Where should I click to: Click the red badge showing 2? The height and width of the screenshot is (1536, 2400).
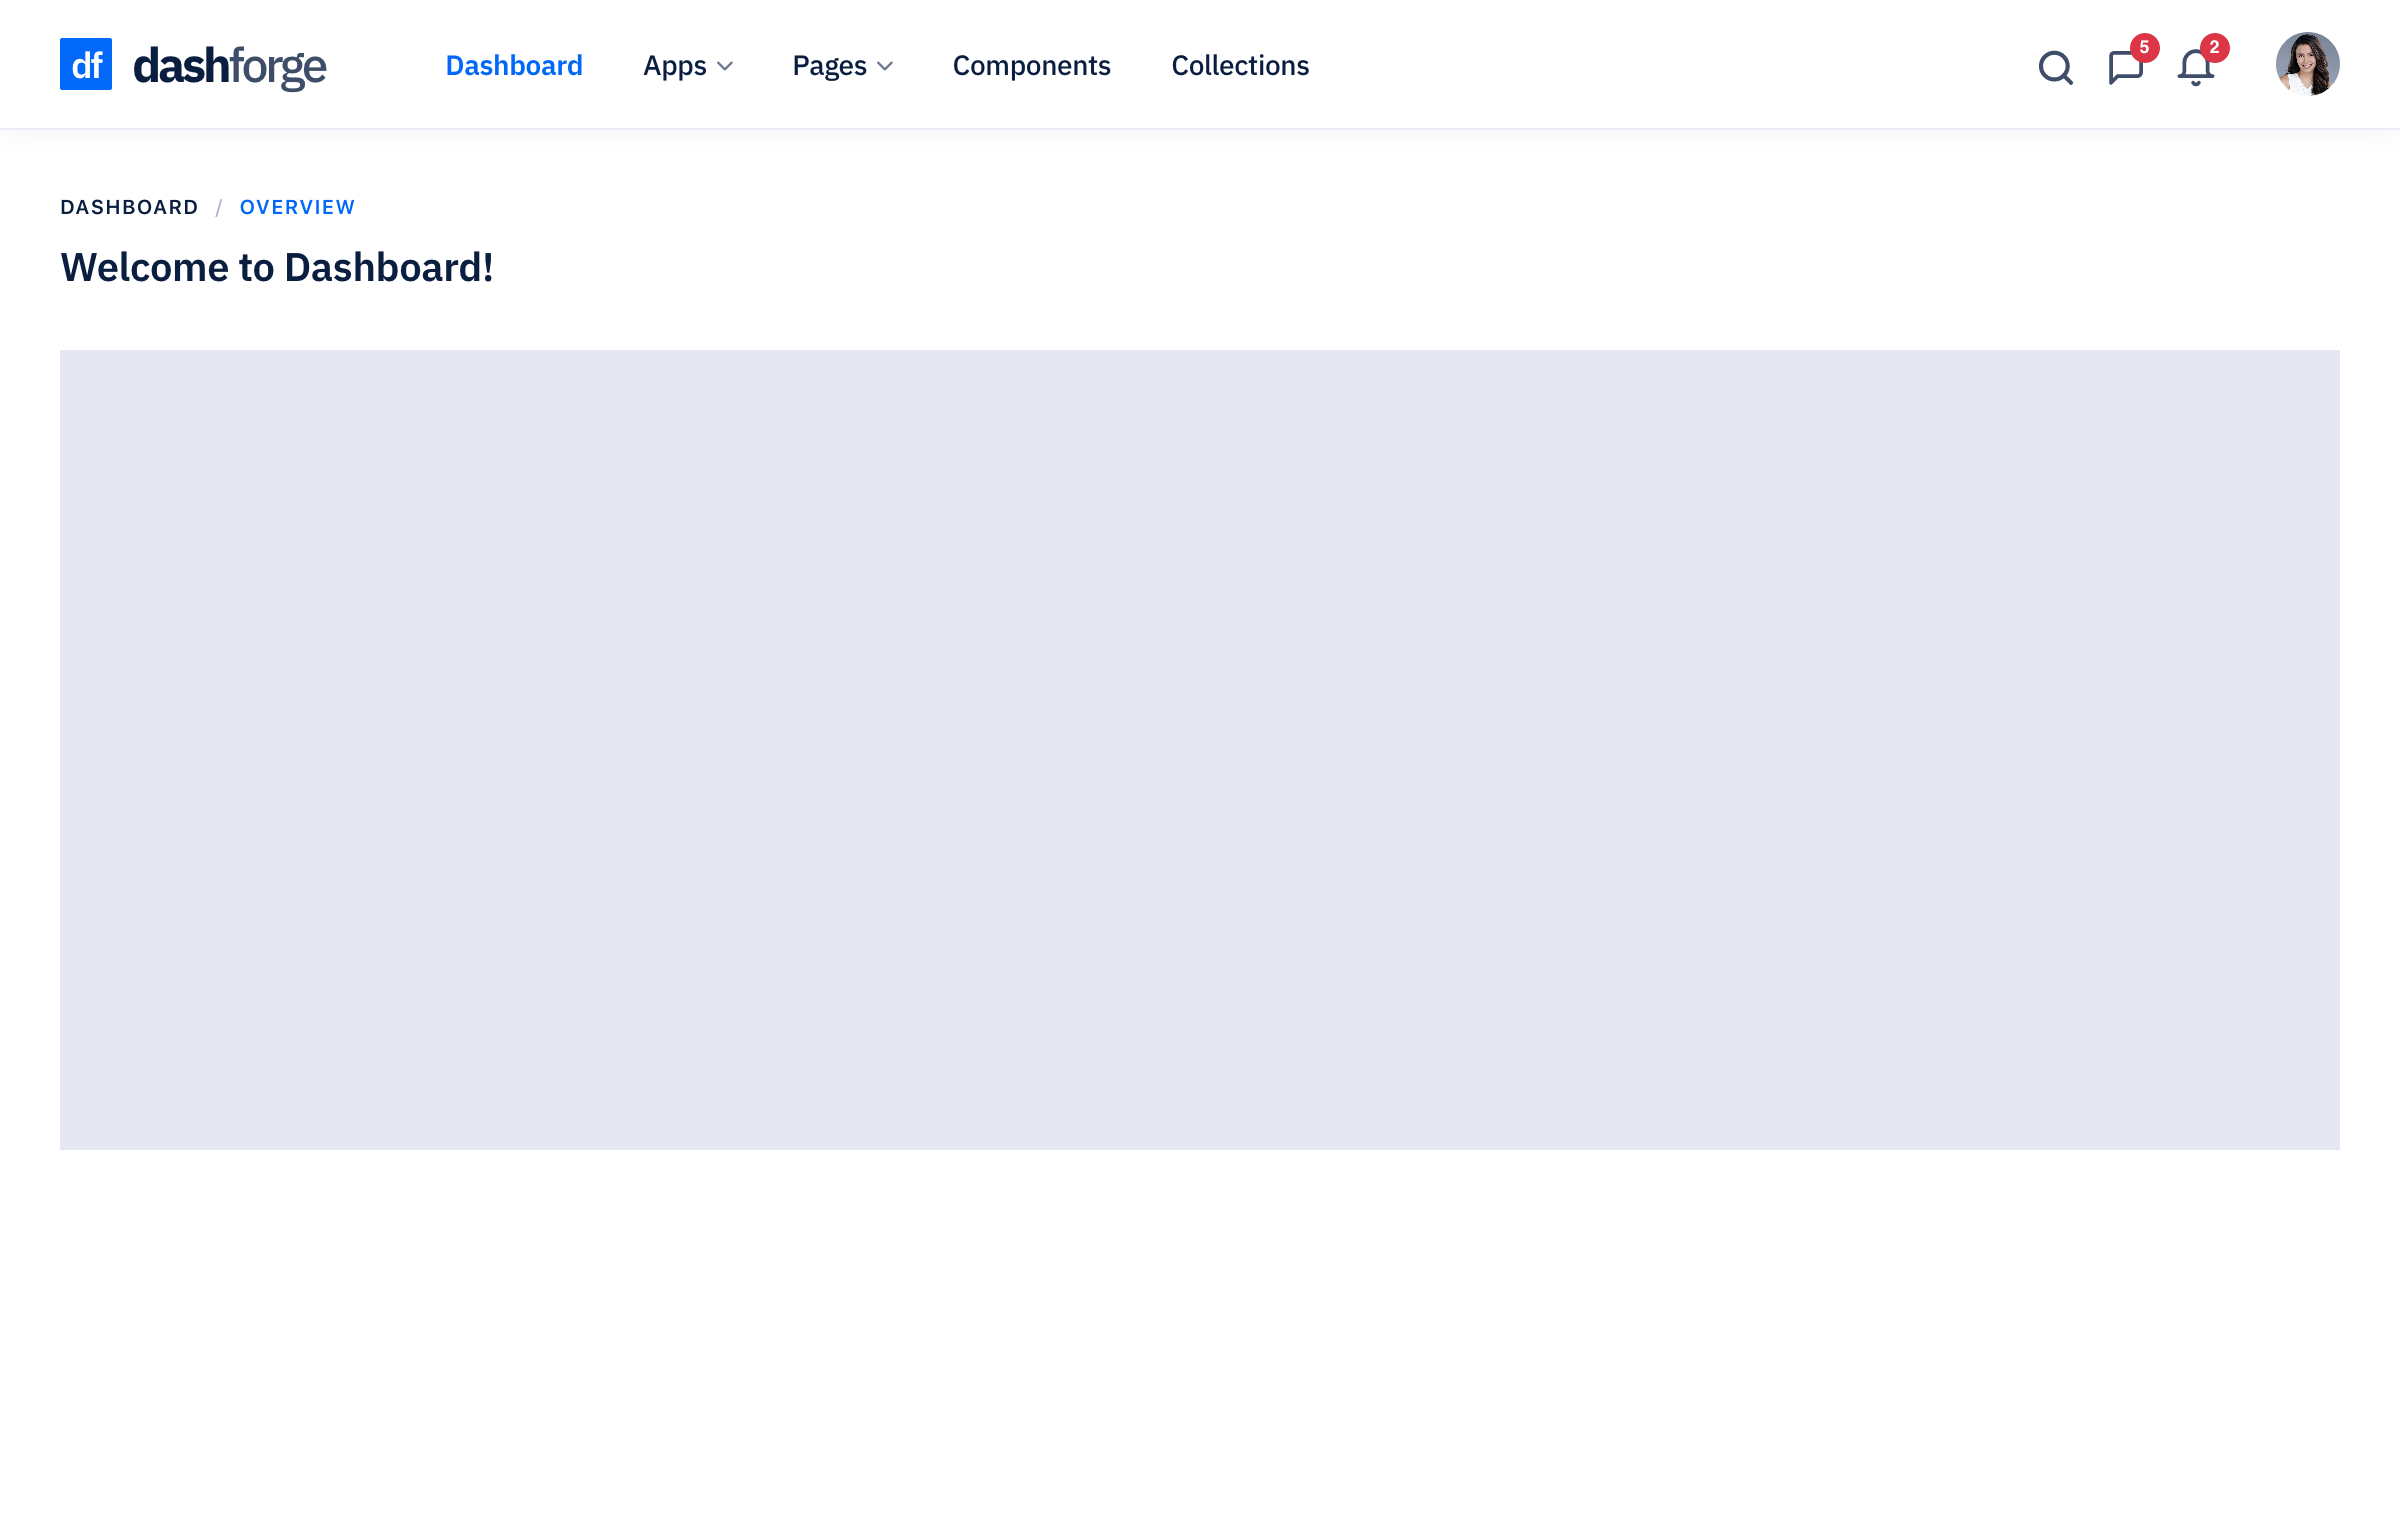click(x=2214, y=47)
